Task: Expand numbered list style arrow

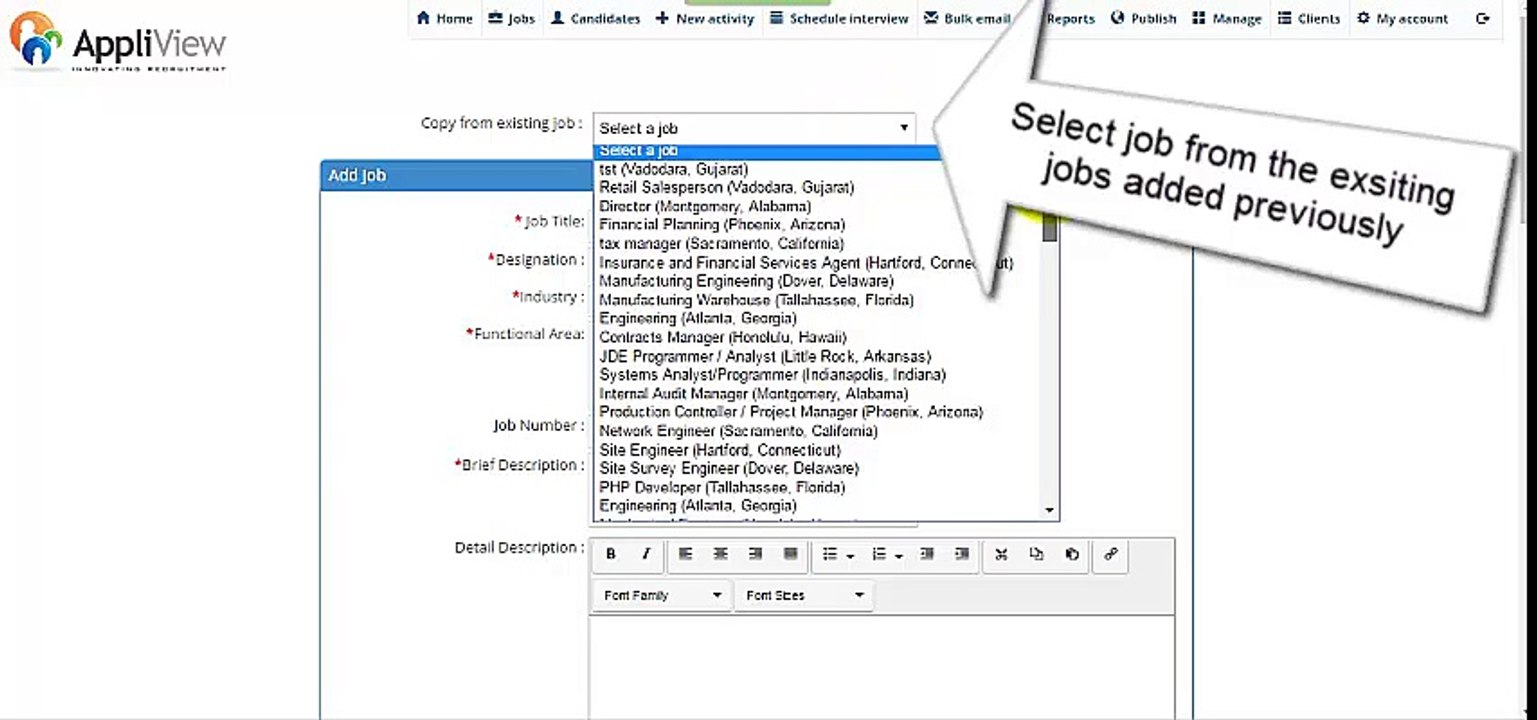Action: (900, 555)
